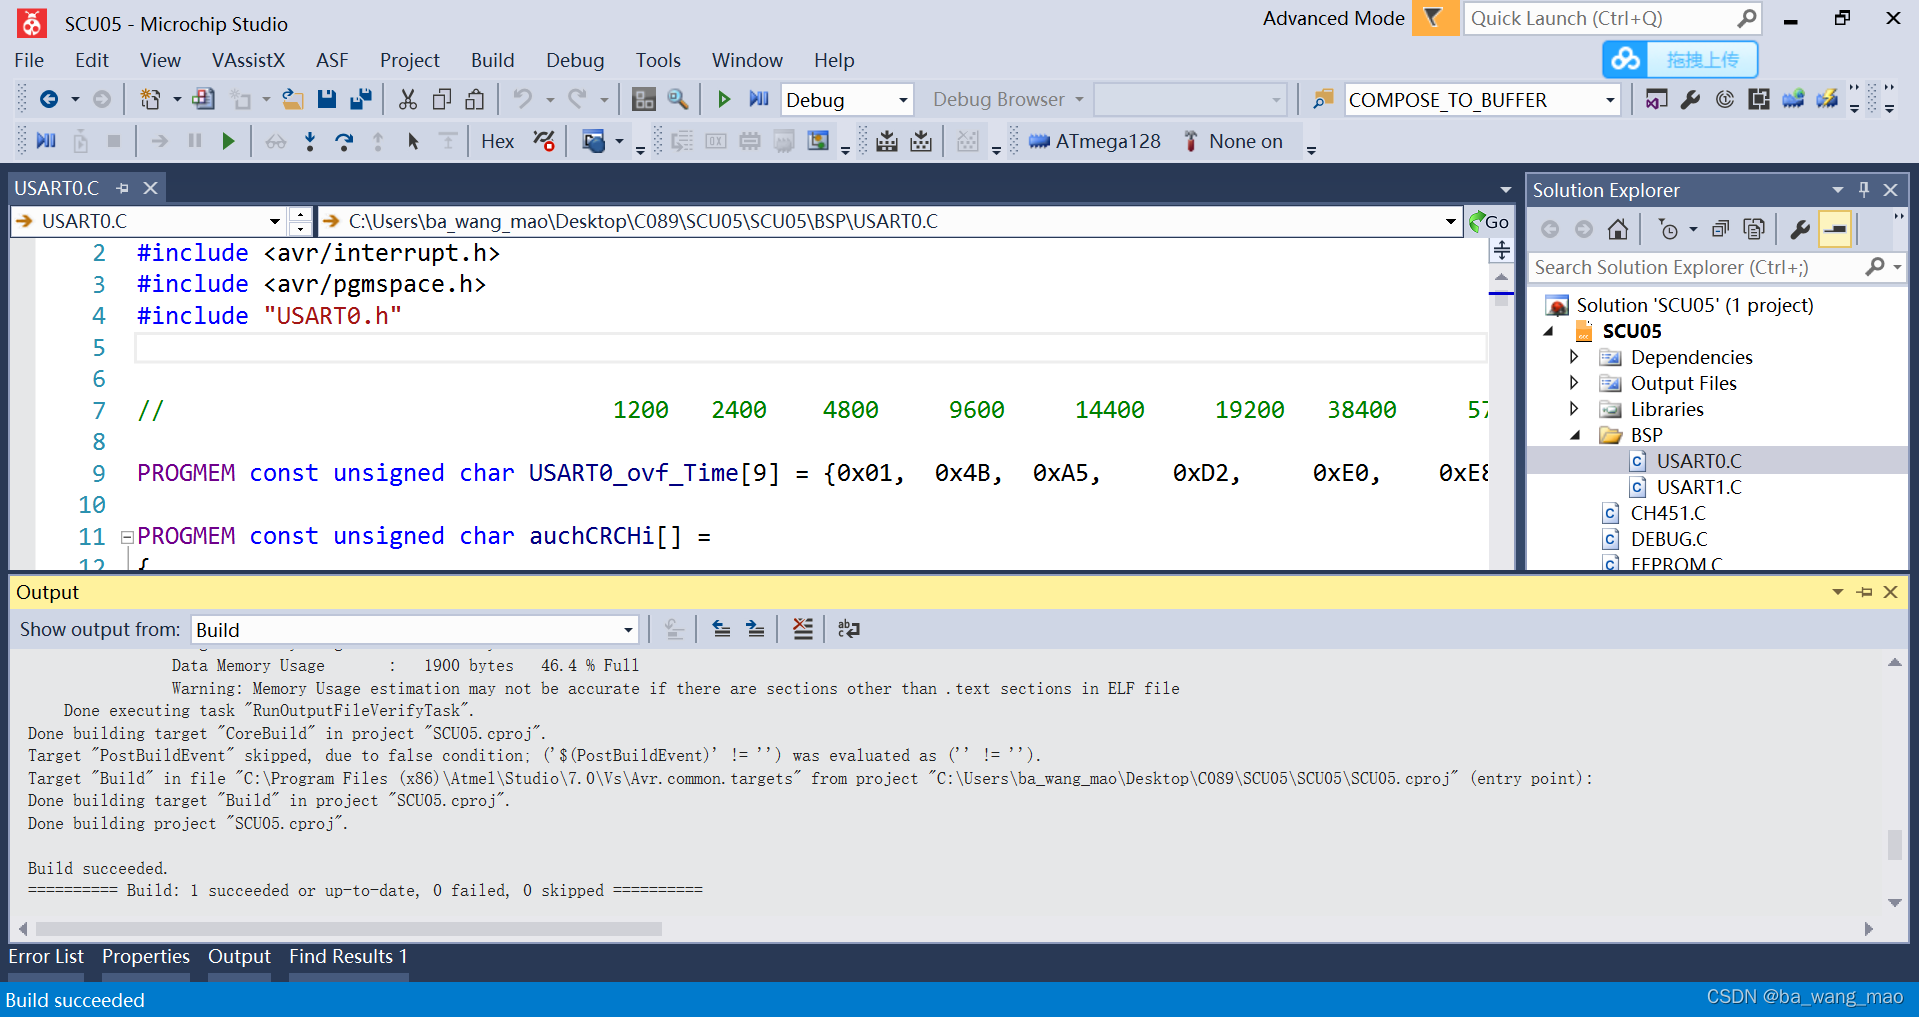Click the Paste toolbar icon
Image resolution: width=1919 pixels, height=1017 pixels.
click(475, 99)
